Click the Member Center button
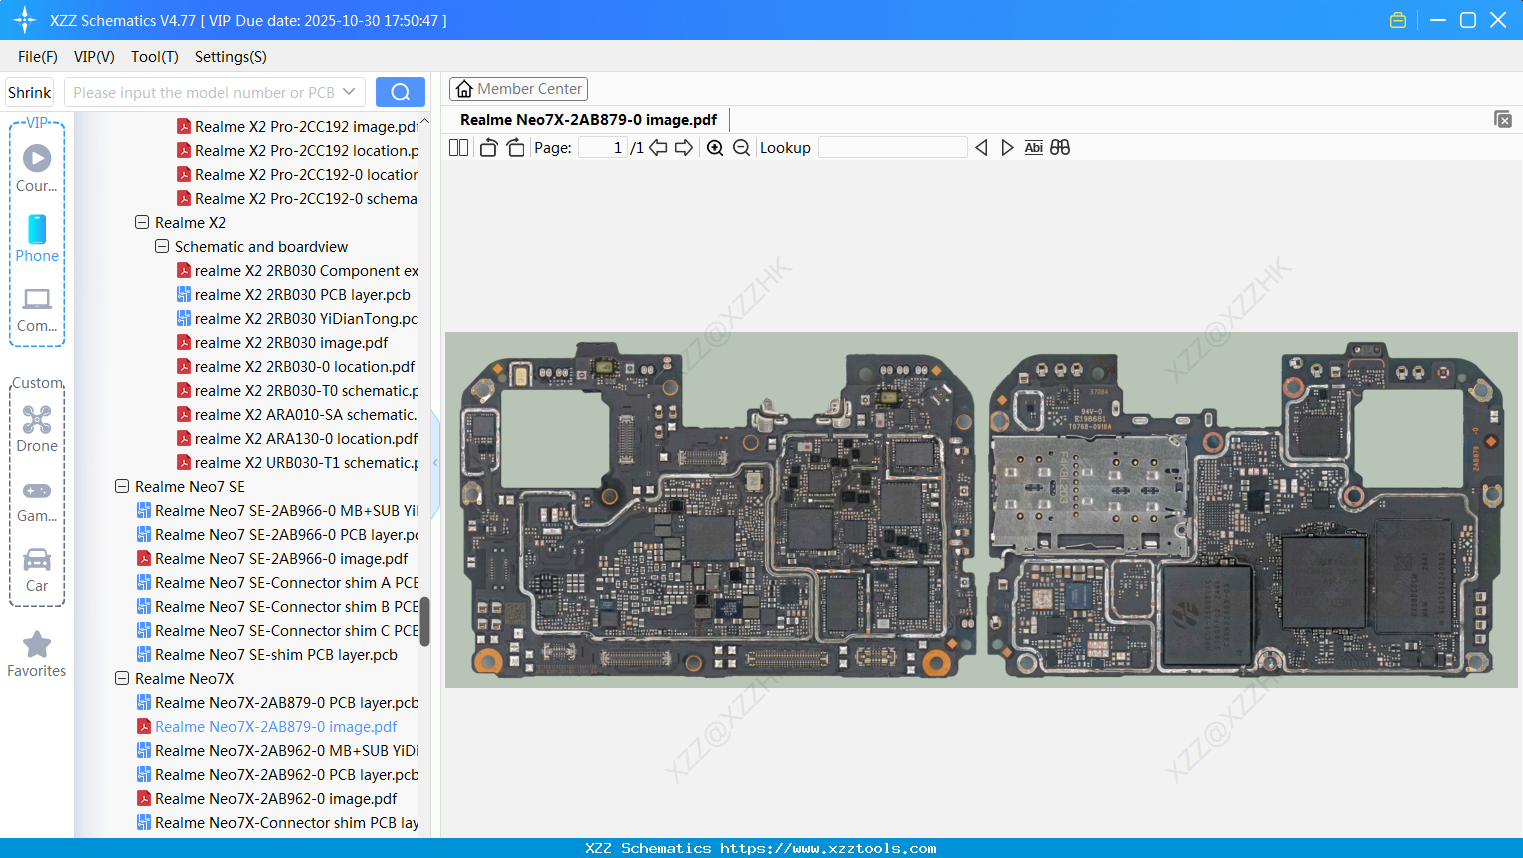 click(518, 88)
